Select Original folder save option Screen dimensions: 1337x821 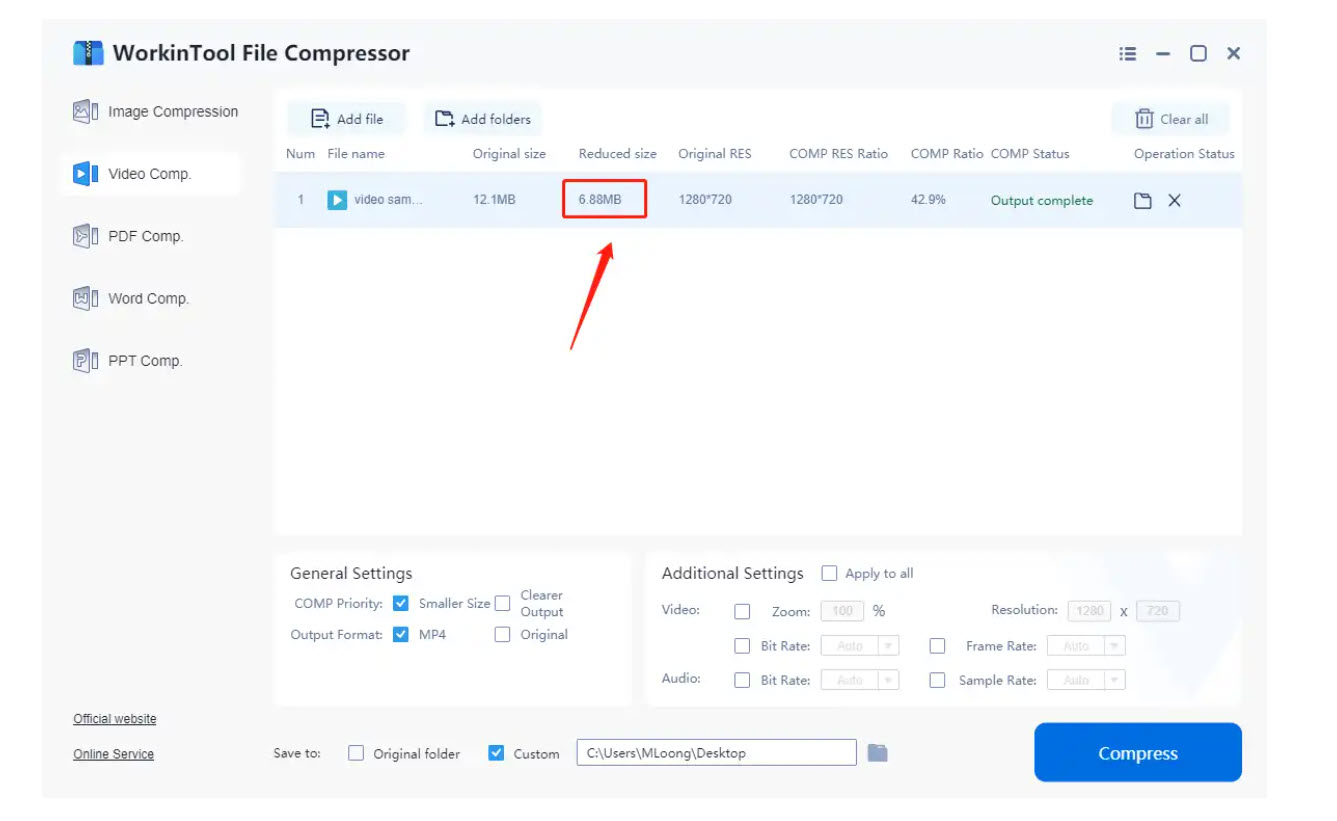356,753
